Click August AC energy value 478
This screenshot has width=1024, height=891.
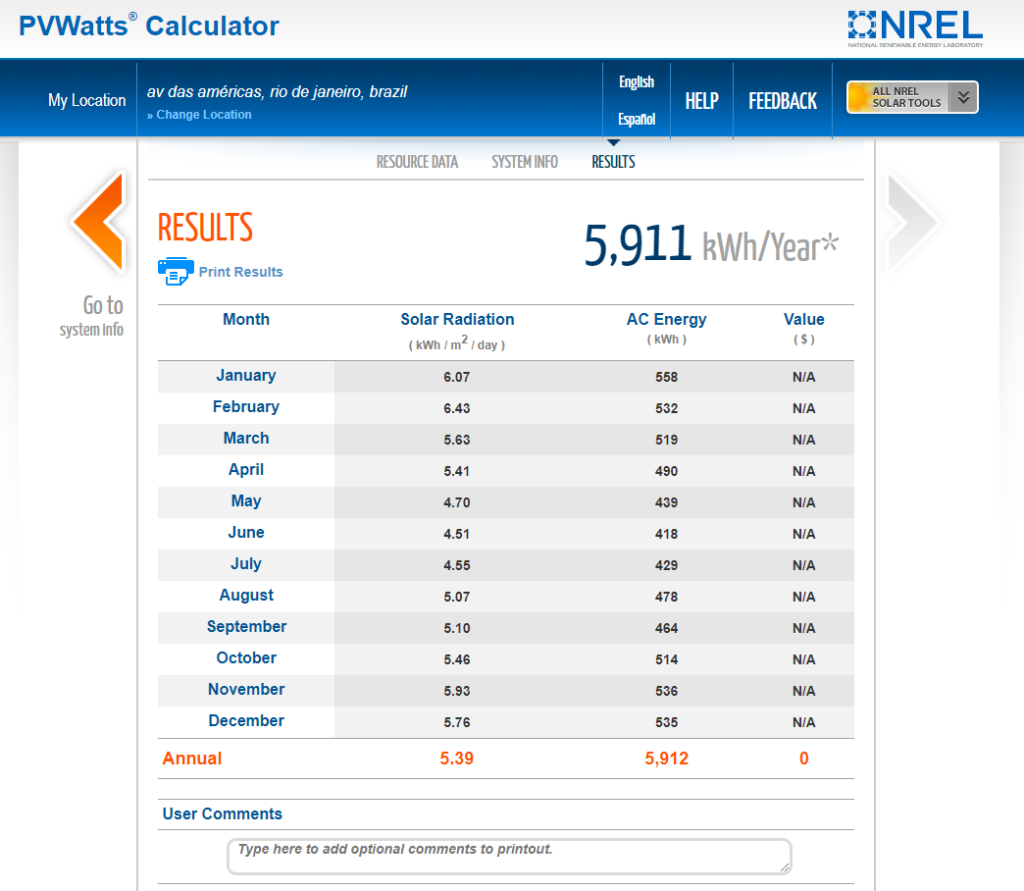pos(667,596)
